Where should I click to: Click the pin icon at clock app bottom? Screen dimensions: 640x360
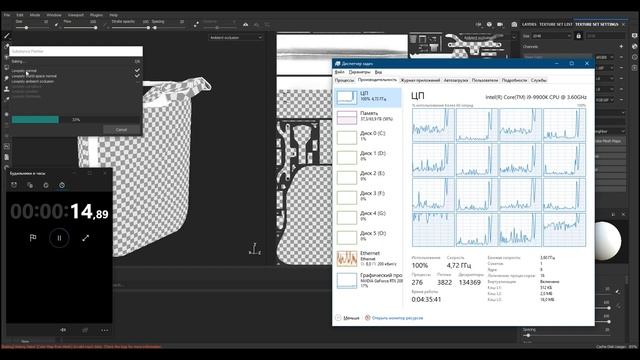pyautogui.click(x=84, y=330)
